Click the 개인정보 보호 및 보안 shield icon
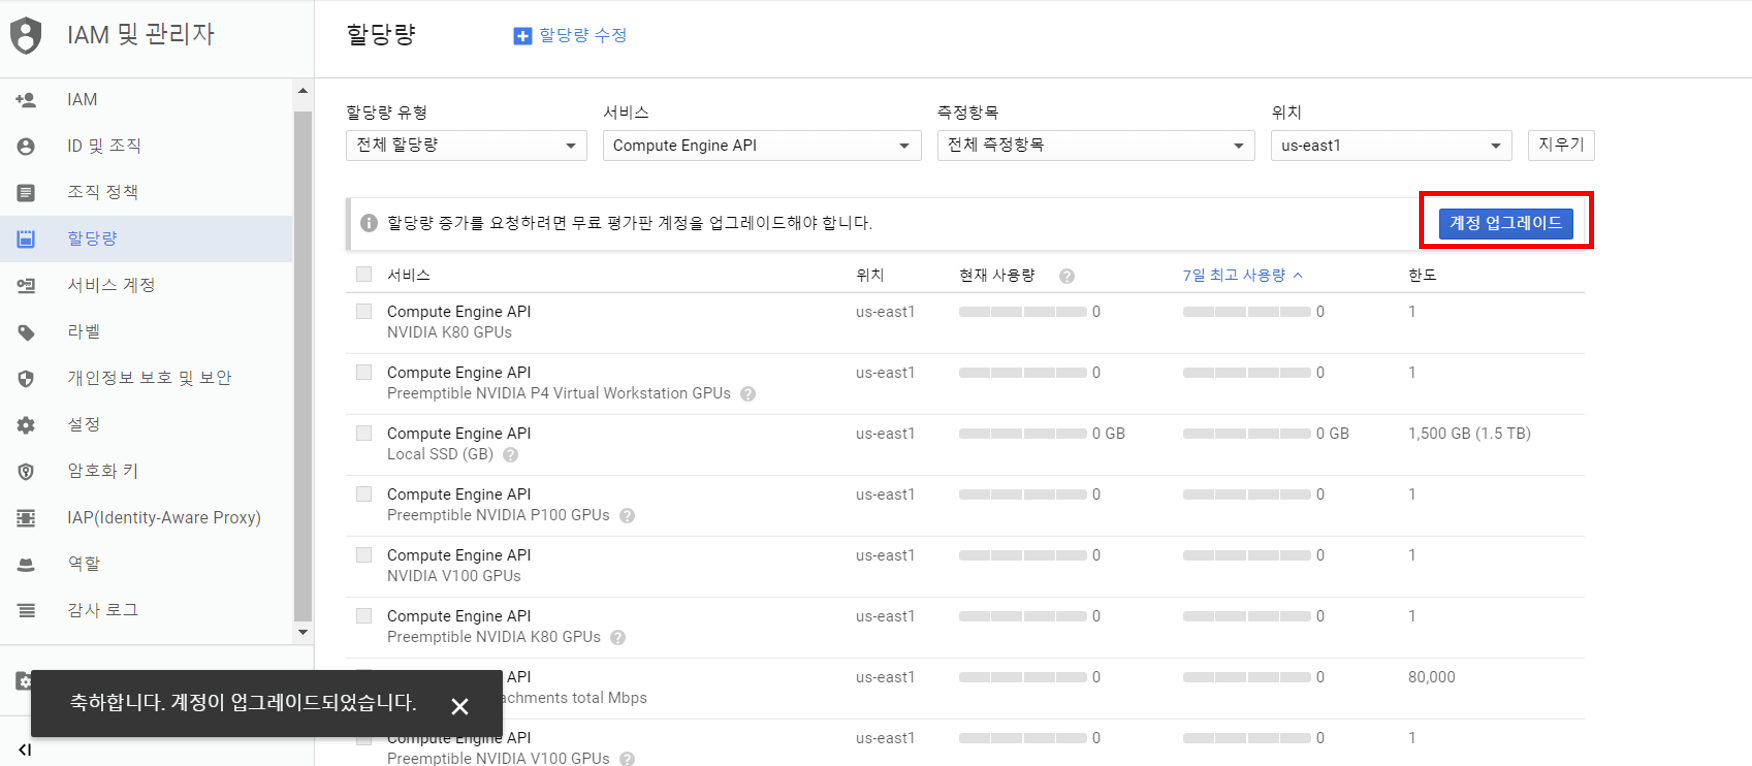The image size is (1752, 766). (x=26, y=378)
